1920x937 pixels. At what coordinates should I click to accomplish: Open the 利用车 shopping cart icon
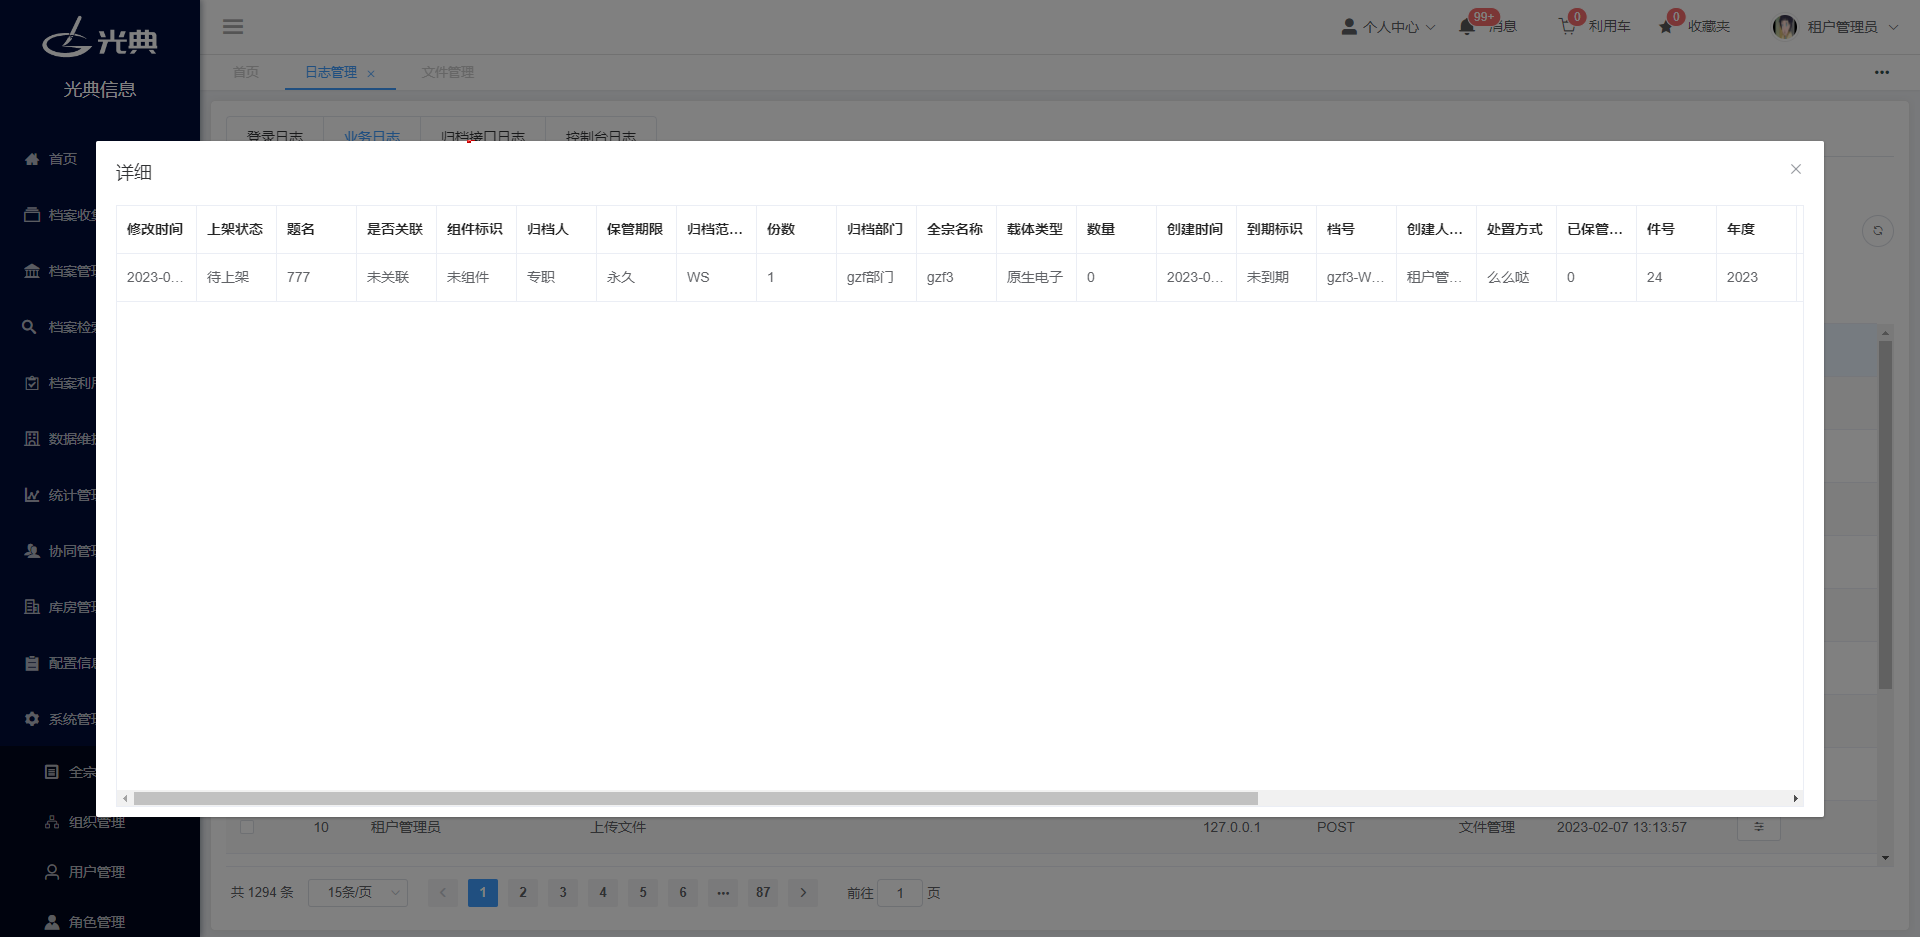[1567, 27]
